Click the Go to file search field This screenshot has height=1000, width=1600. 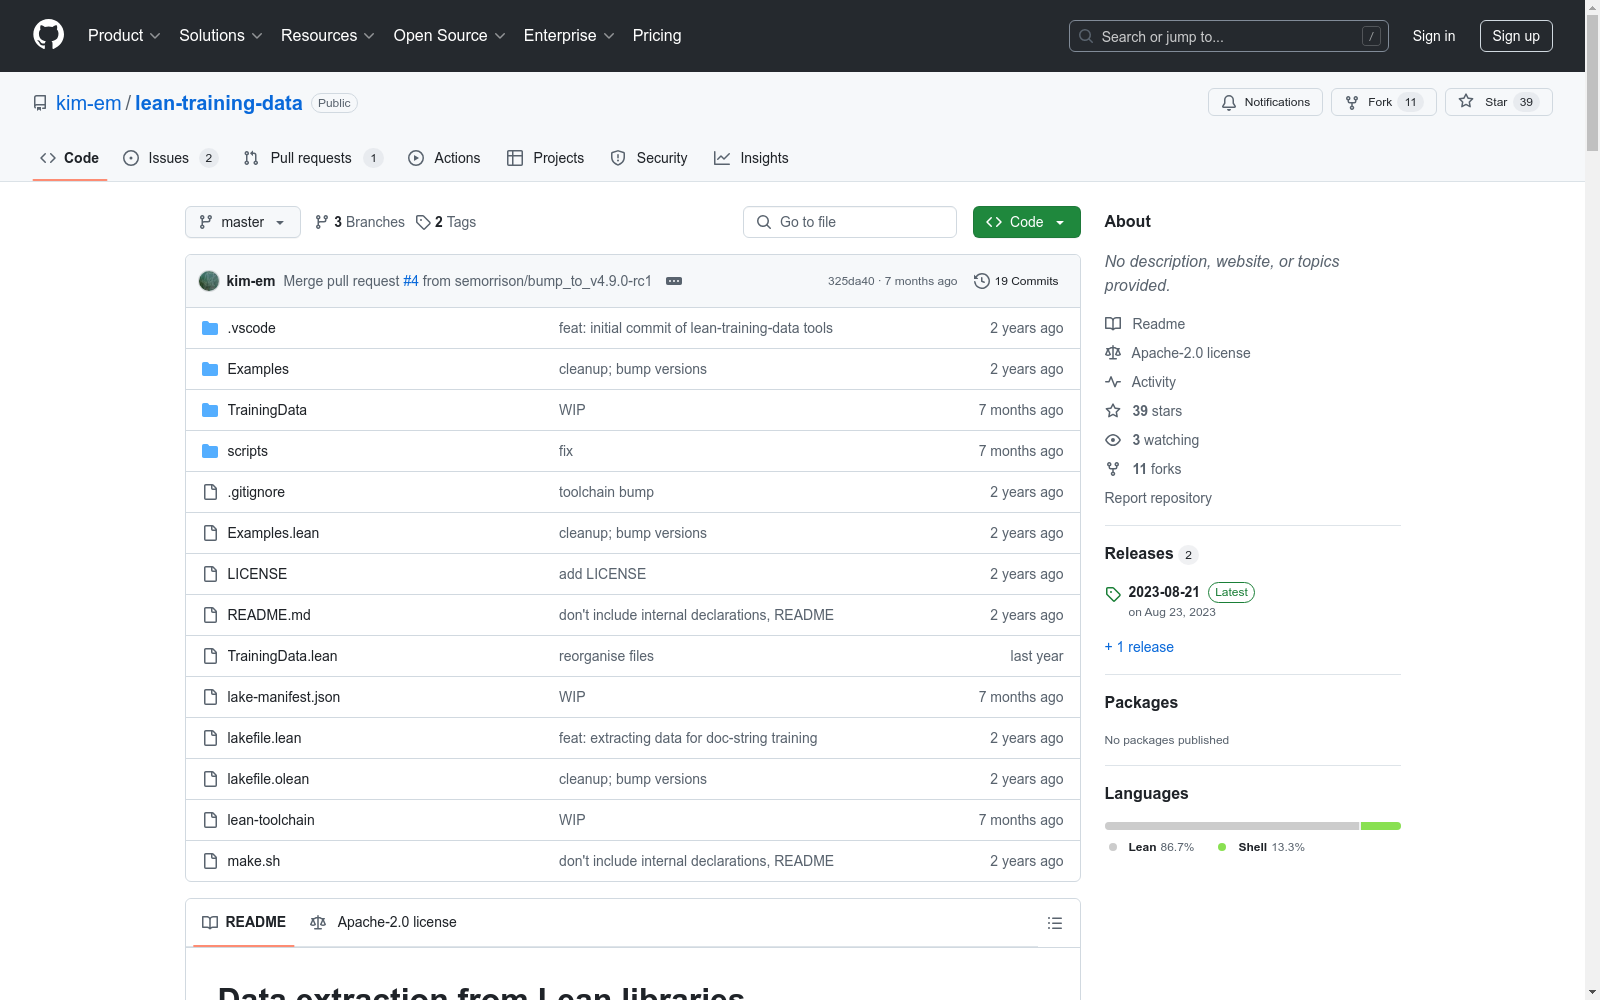(850, 222)
